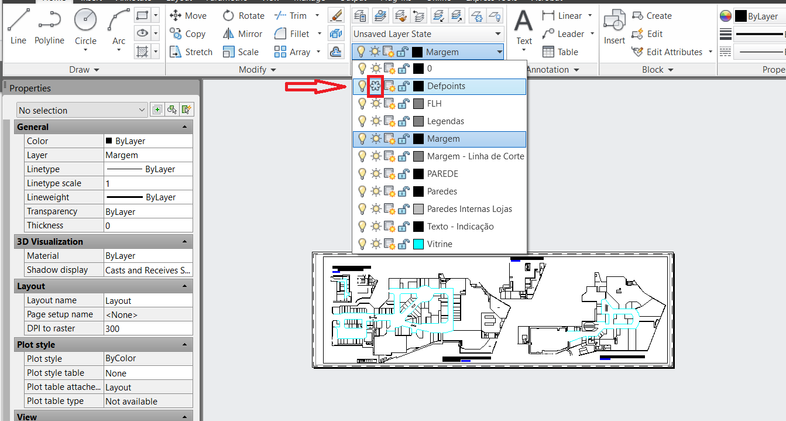Activate the Fillet command
The height and width of the screenshot is (421, 786).
[292, 34]
